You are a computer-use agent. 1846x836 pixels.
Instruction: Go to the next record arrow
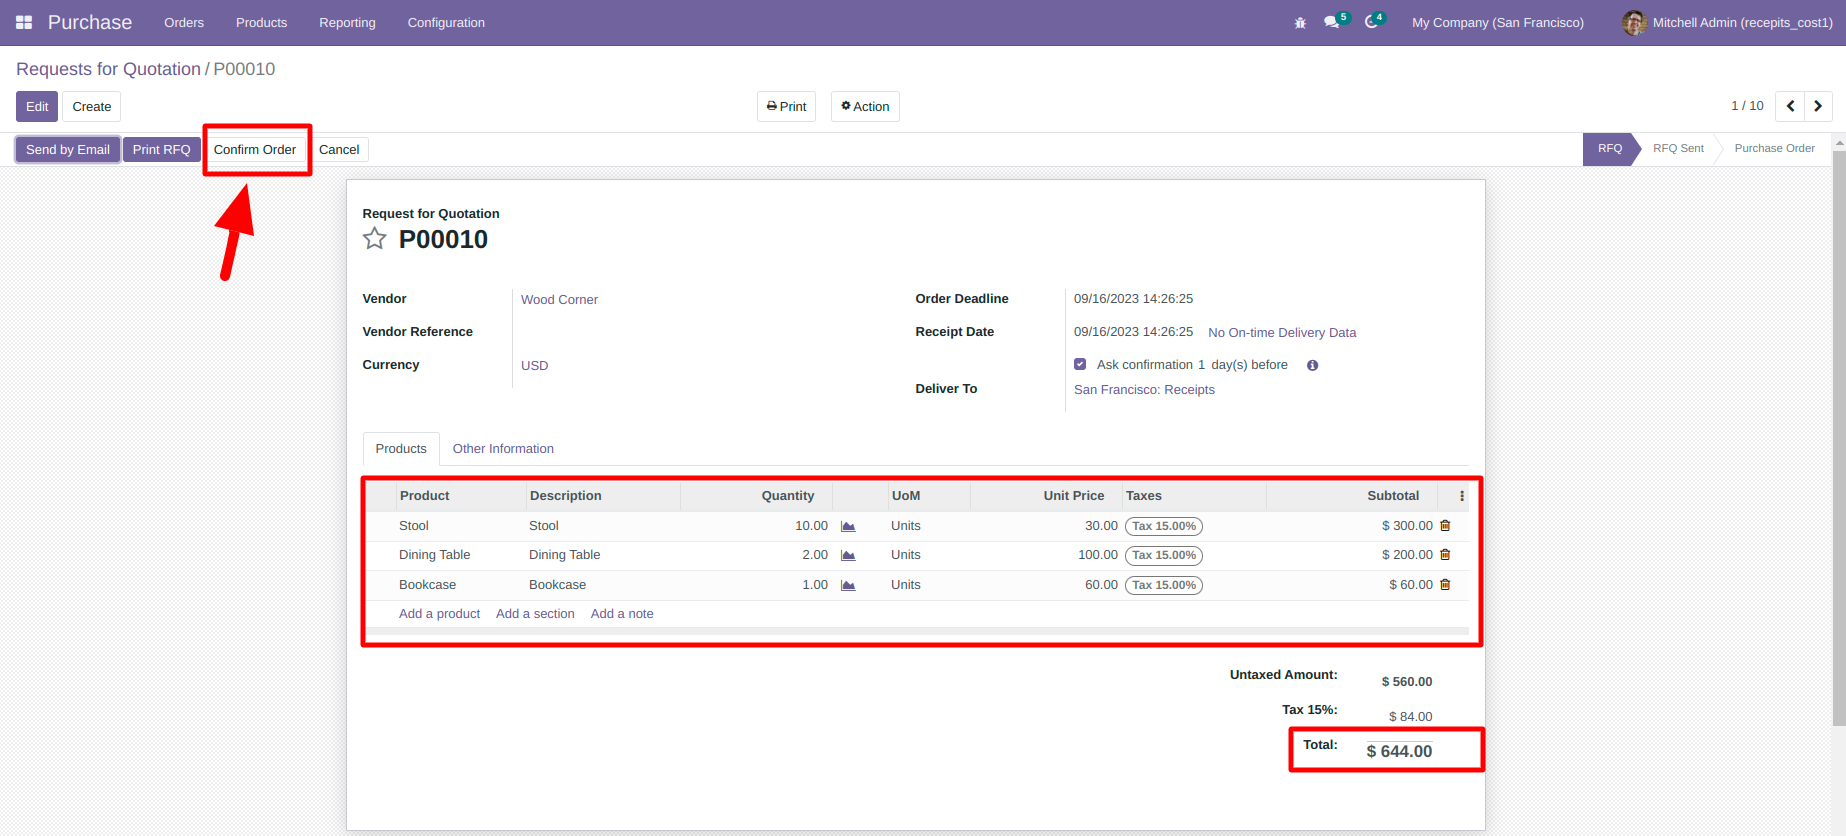1818,106
